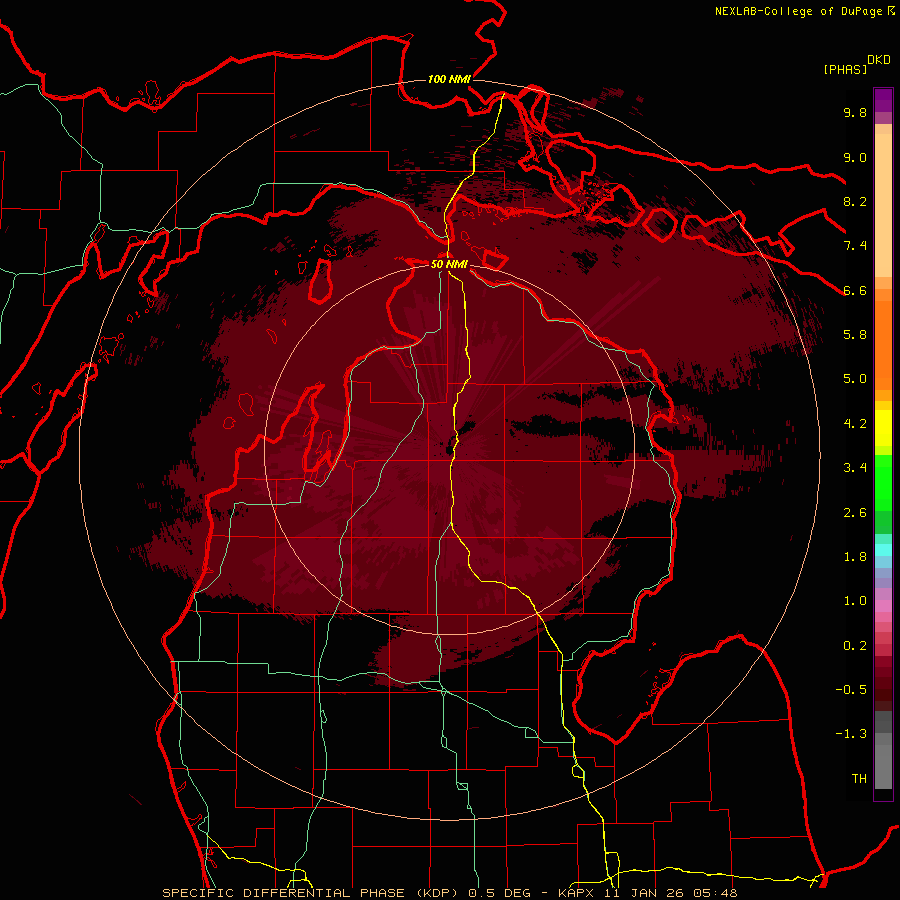Click the 50 NMI range ring label
Viewport: 900px width, 900px height.
(x=449, y=264)
